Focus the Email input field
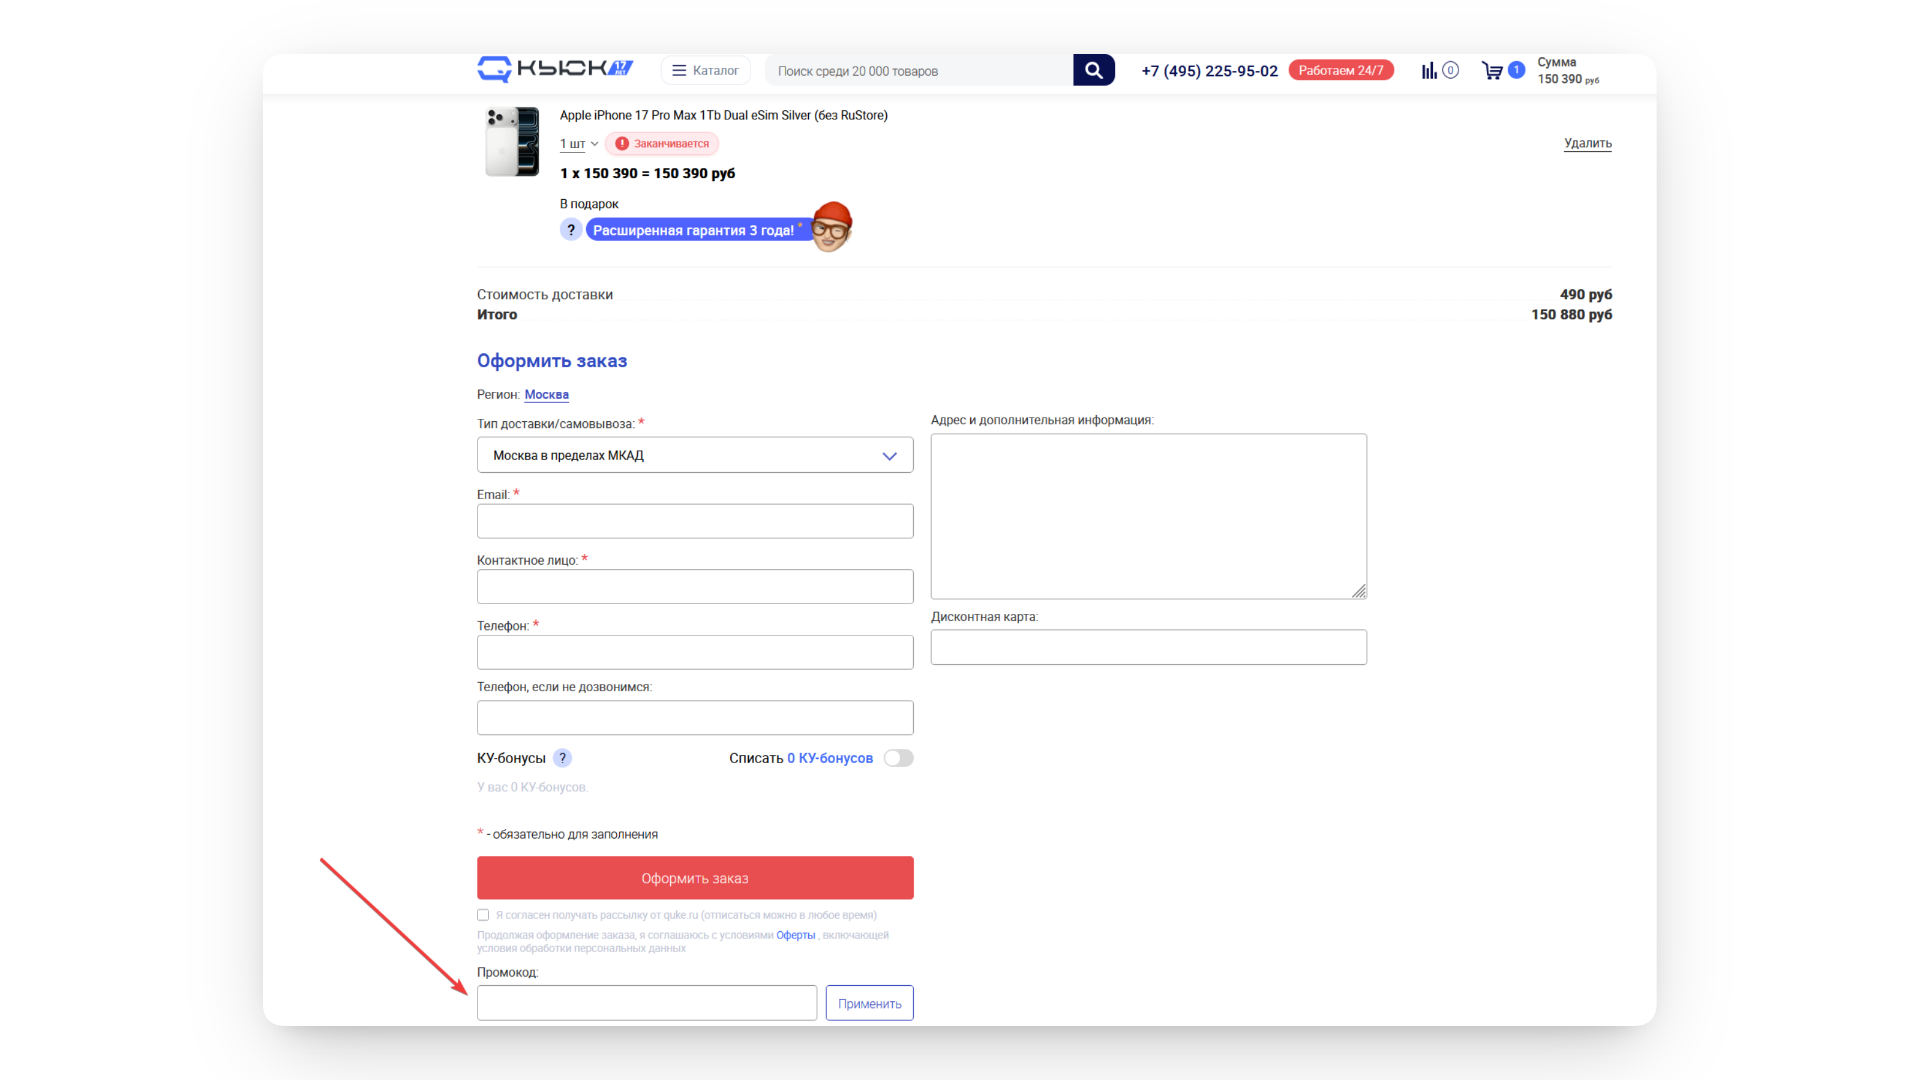This screenshot has height=1080, width=1920. [x=695, y=521]
